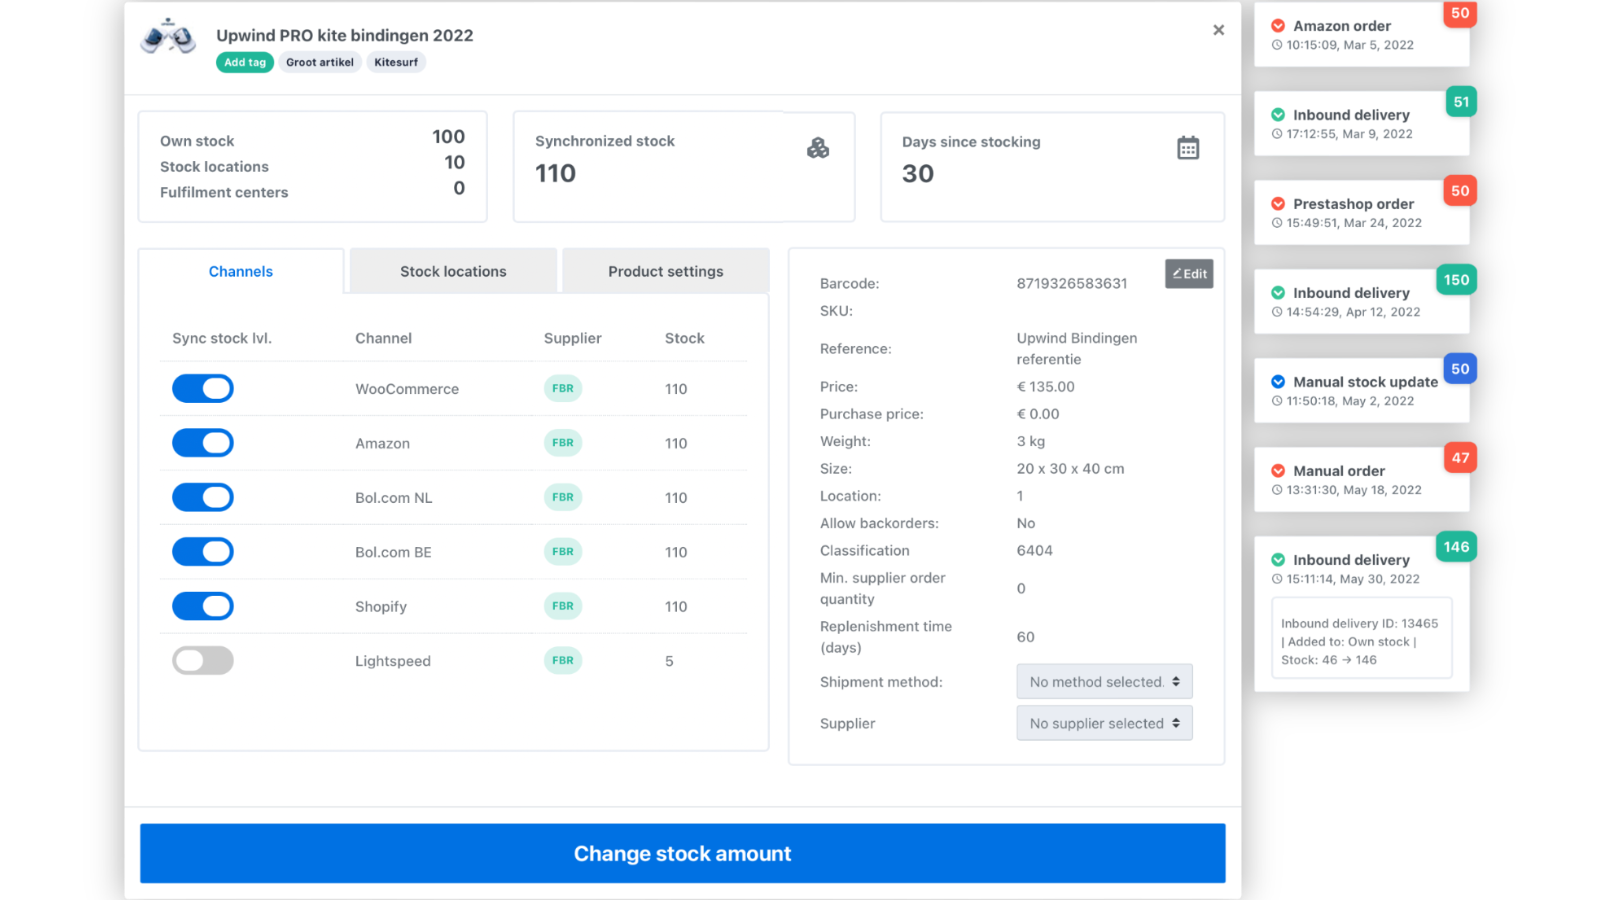Click the Amazon order status icon
Image resolution: width=1600 pixels, height=900 pixels.
tap(1278, 26)
